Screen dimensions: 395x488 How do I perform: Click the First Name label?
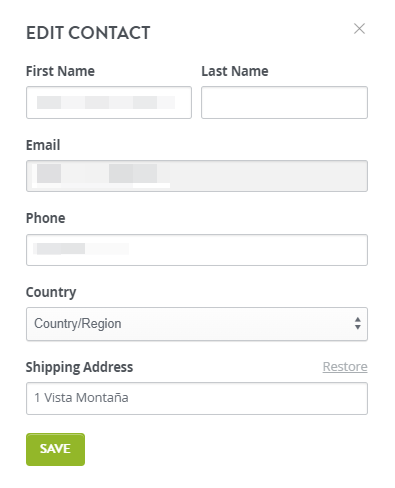(x=60, y=71)
